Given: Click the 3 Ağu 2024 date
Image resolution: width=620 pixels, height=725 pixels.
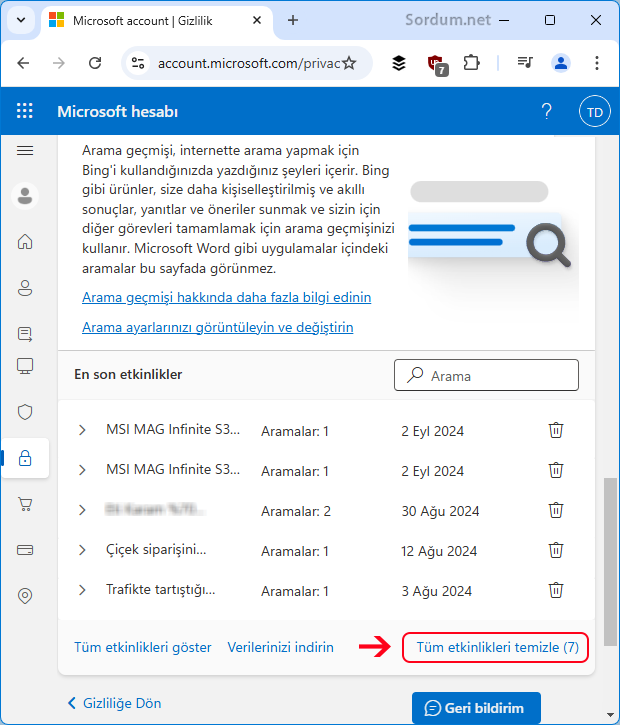Looking at the screenshot, I should coord(436,591).
